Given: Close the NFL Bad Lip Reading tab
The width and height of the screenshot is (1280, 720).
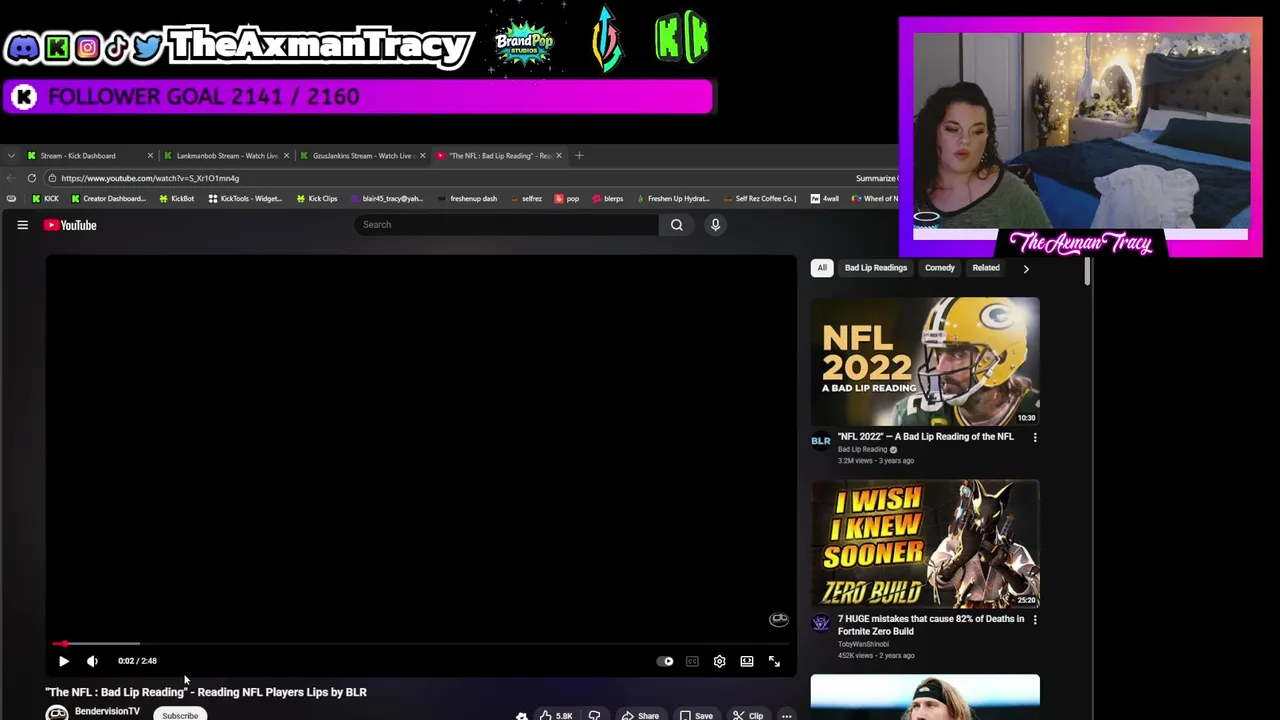Looking at the screenshot, I should (x=558, y=156).
